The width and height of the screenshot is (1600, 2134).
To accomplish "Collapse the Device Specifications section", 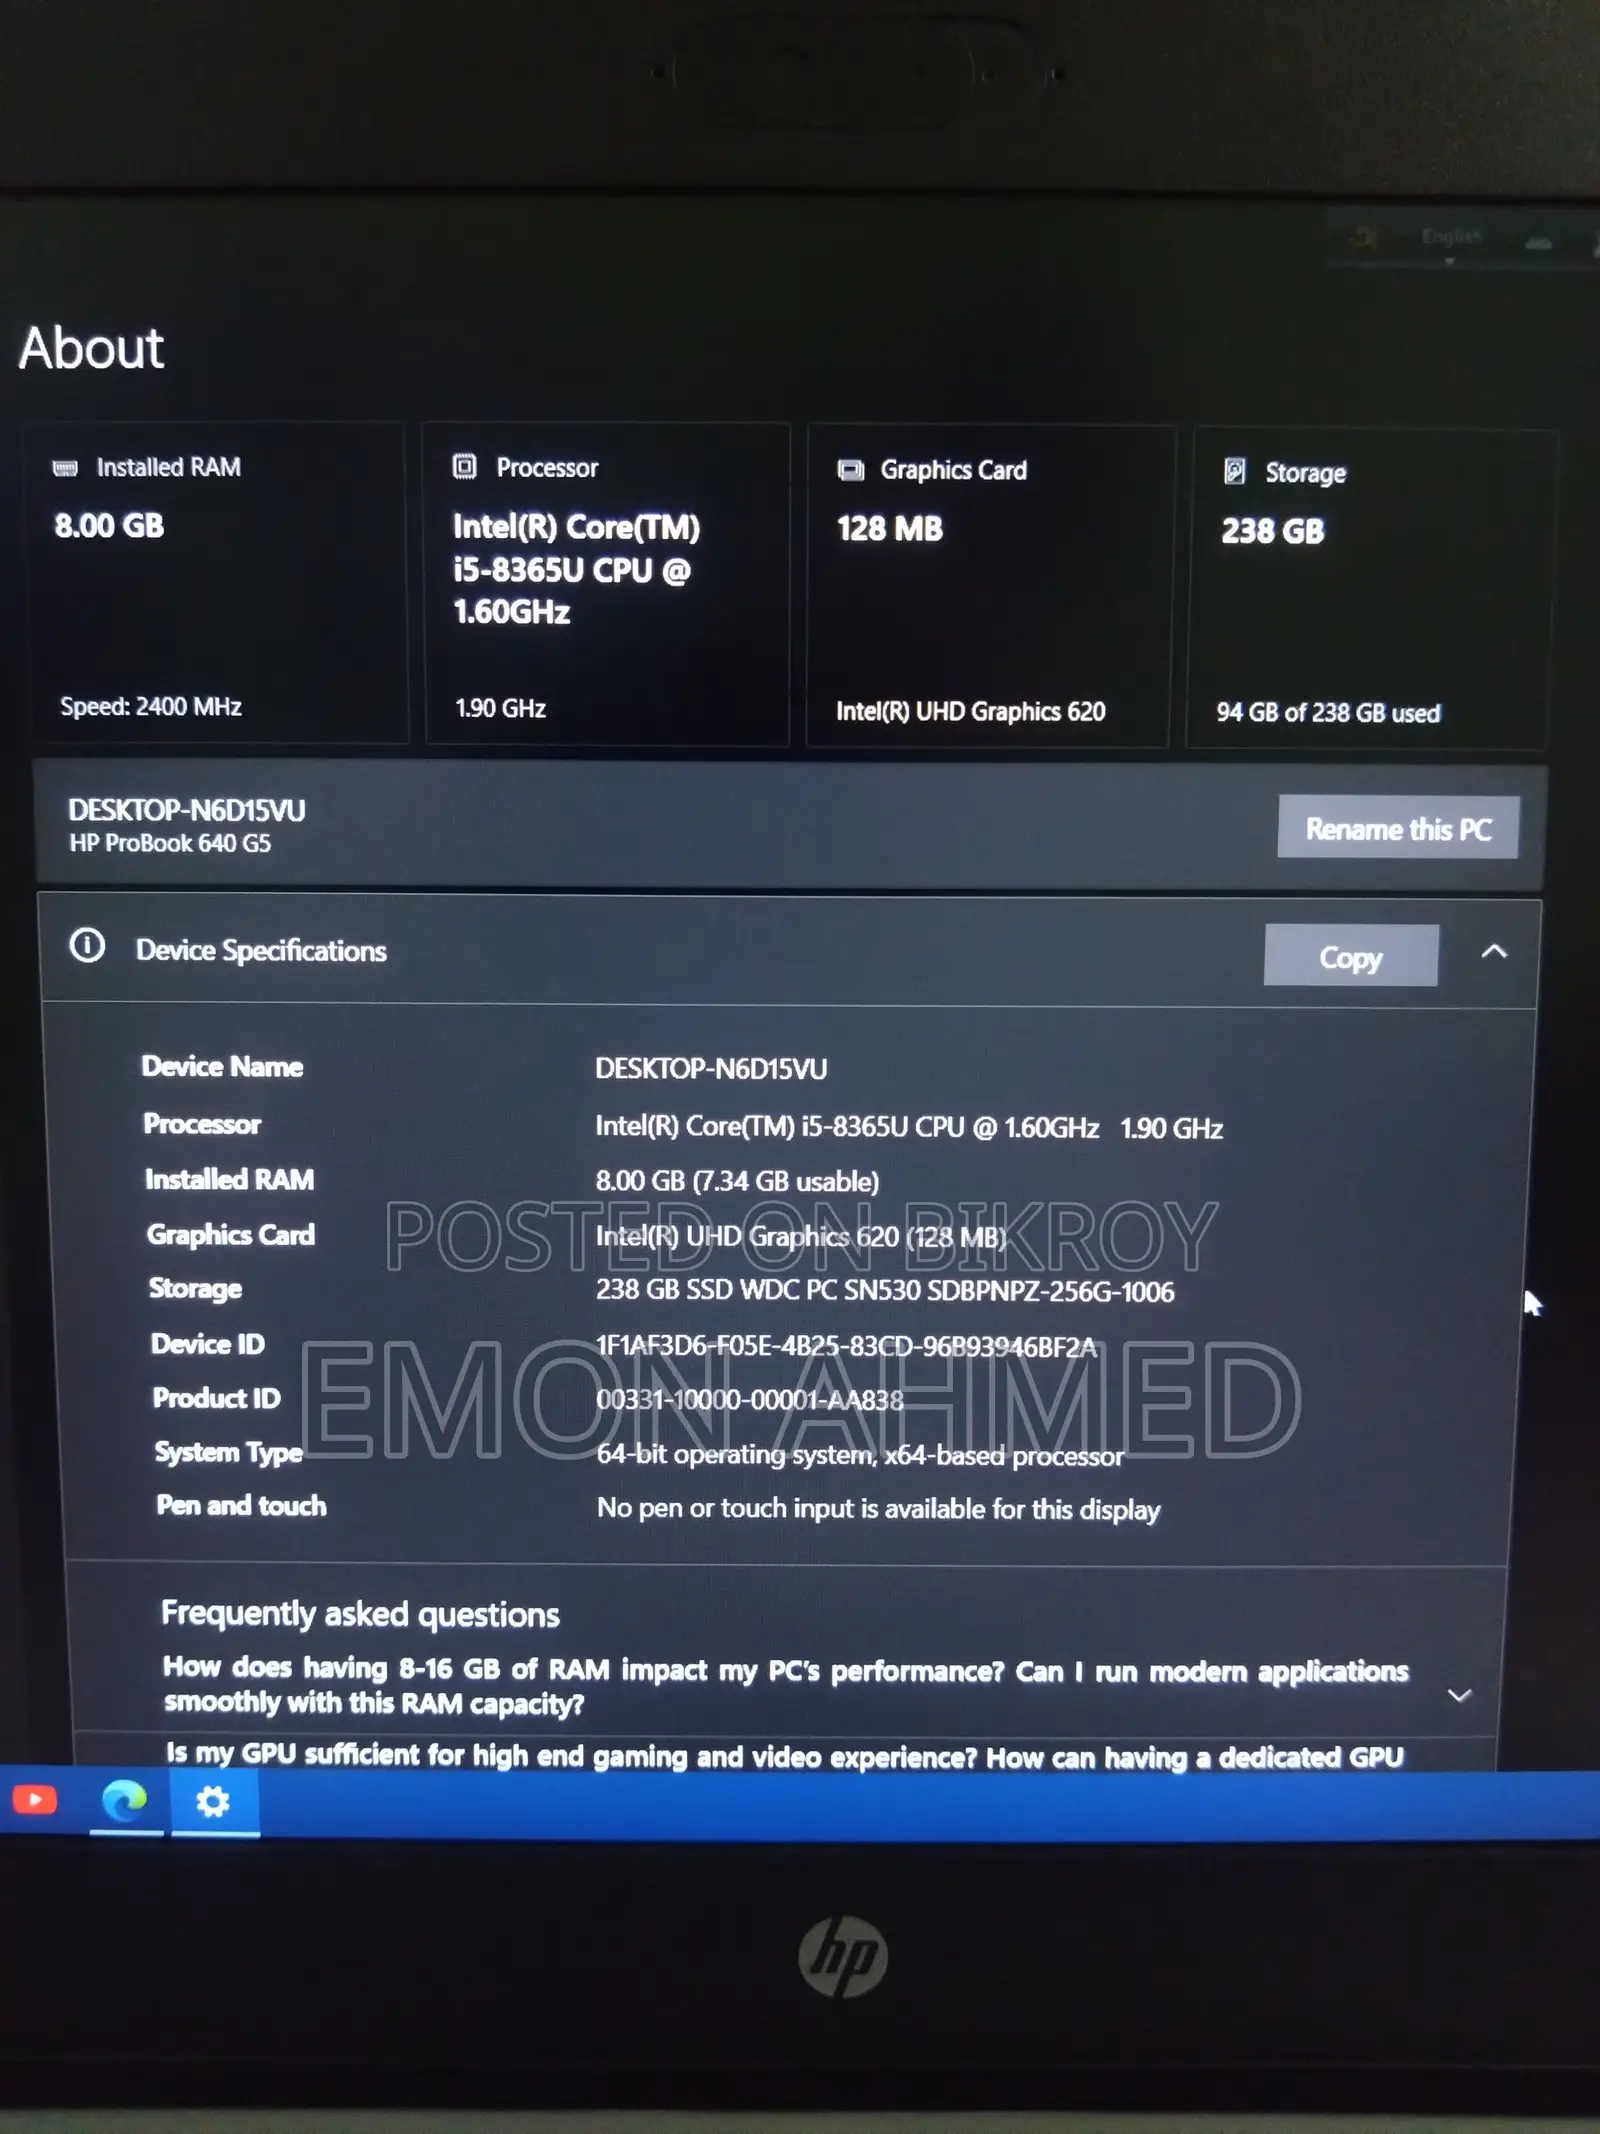I will pos(1494,951).
